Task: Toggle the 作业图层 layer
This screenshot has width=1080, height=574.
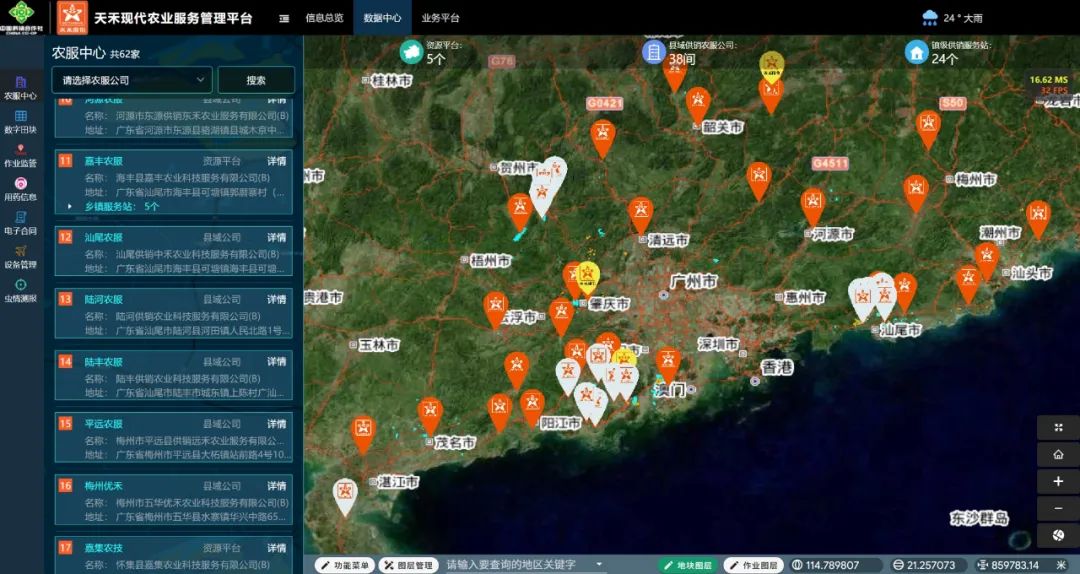Action: 753,565
